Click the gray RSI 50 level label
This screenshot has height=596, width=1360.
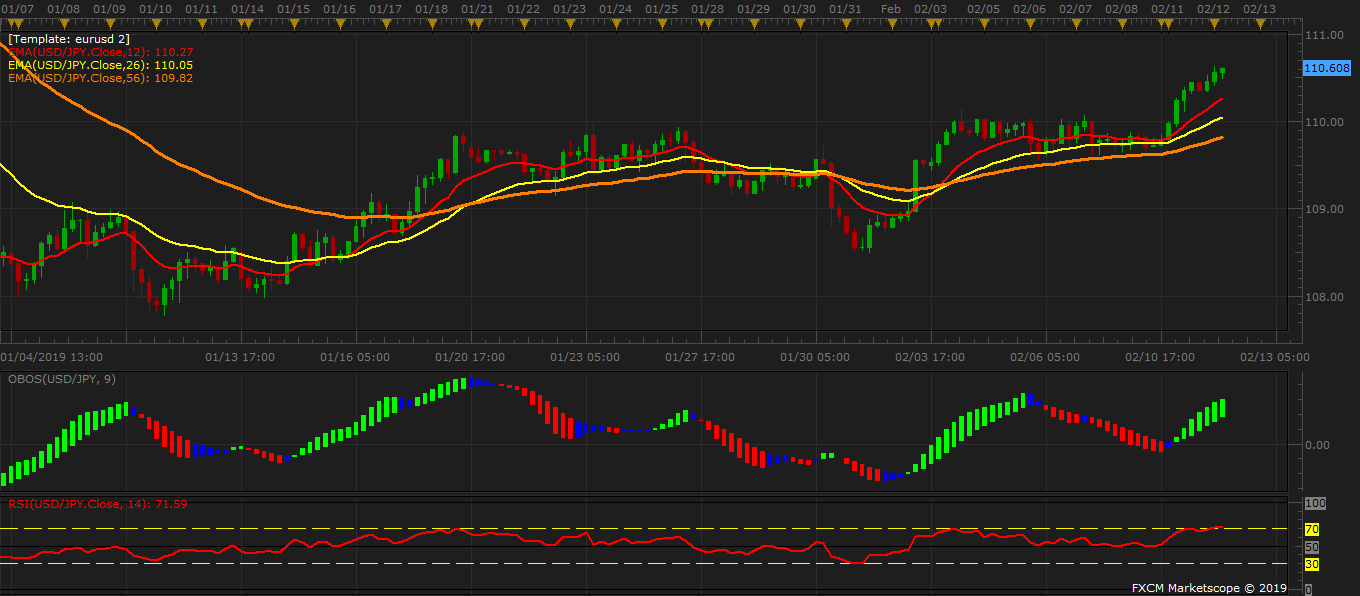[1312, 547]
